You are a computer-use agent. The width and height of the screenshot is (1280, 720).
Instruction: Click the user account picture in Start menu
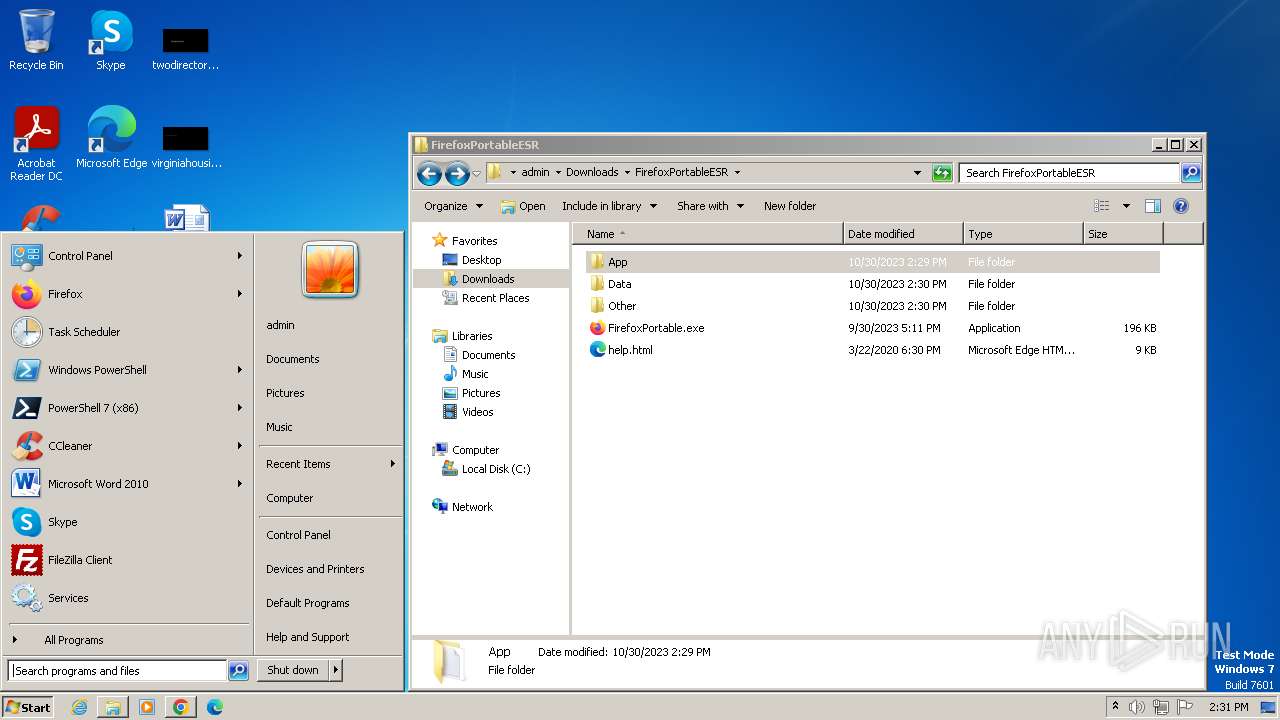(330, 270)
